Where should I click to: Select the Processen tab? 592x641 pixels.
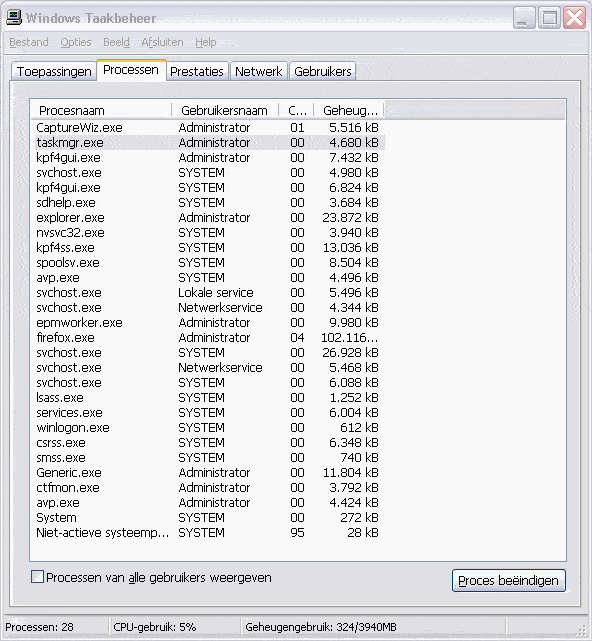(131, 70)
